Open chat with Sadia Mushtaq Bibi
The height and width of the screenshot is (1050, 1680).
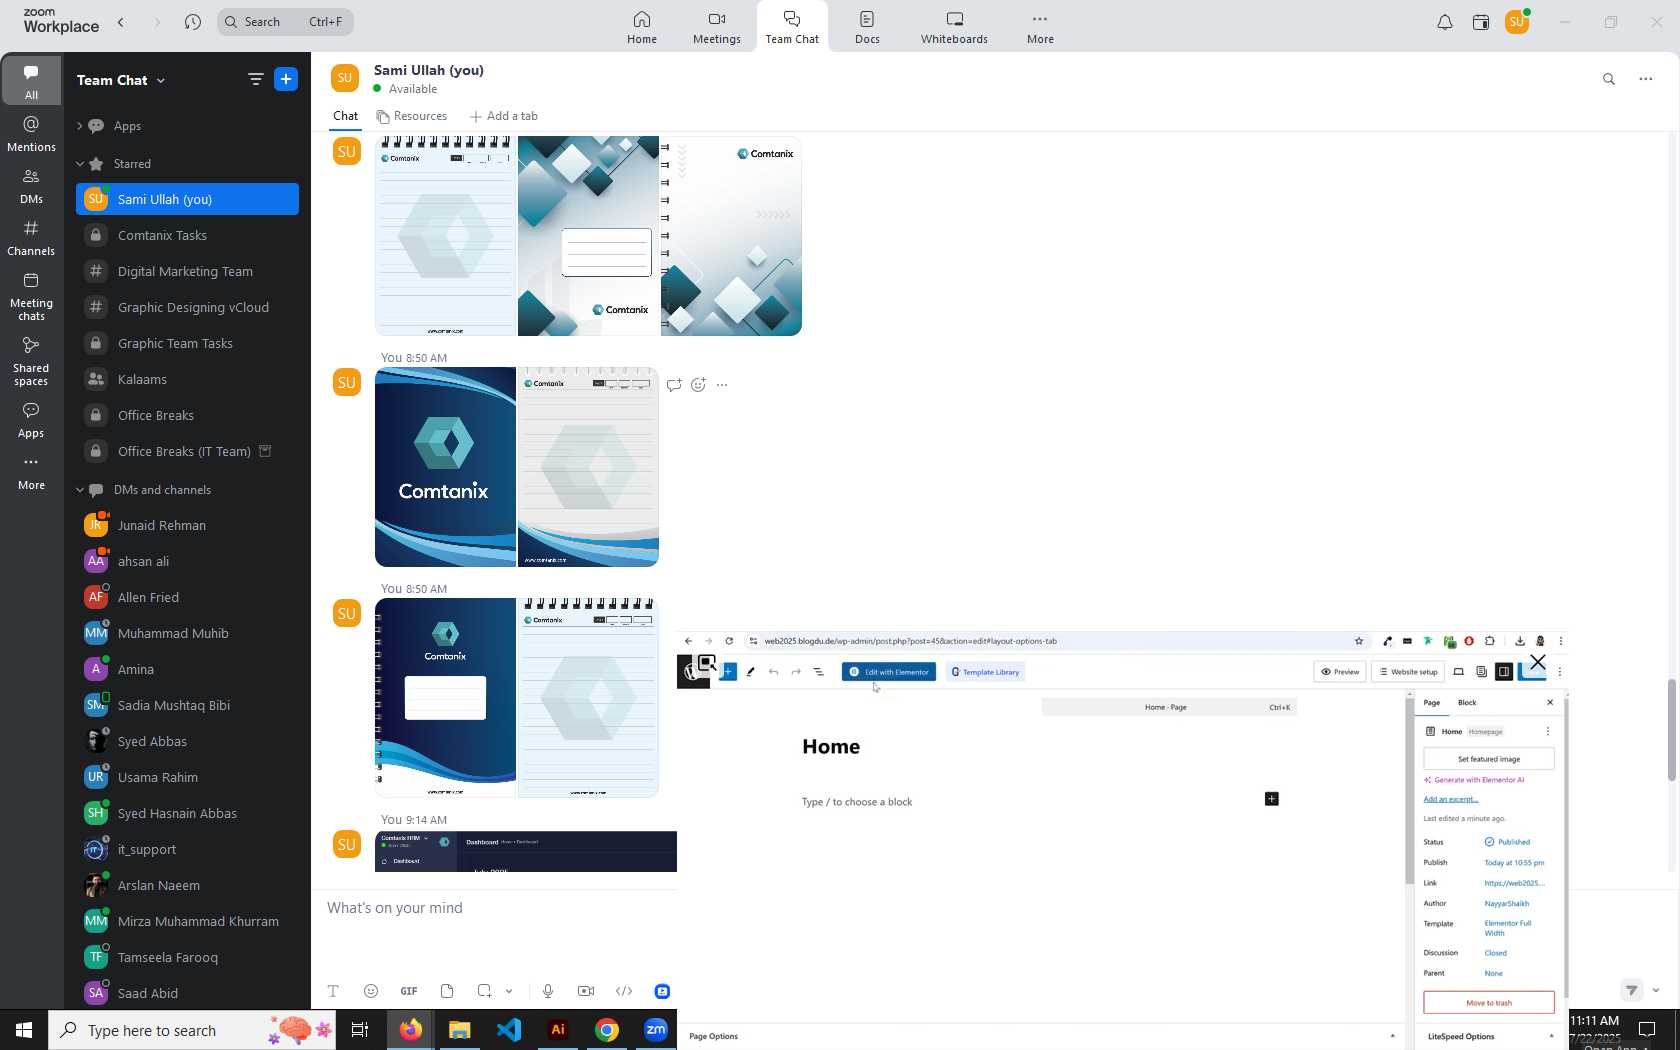click(187, 705)
